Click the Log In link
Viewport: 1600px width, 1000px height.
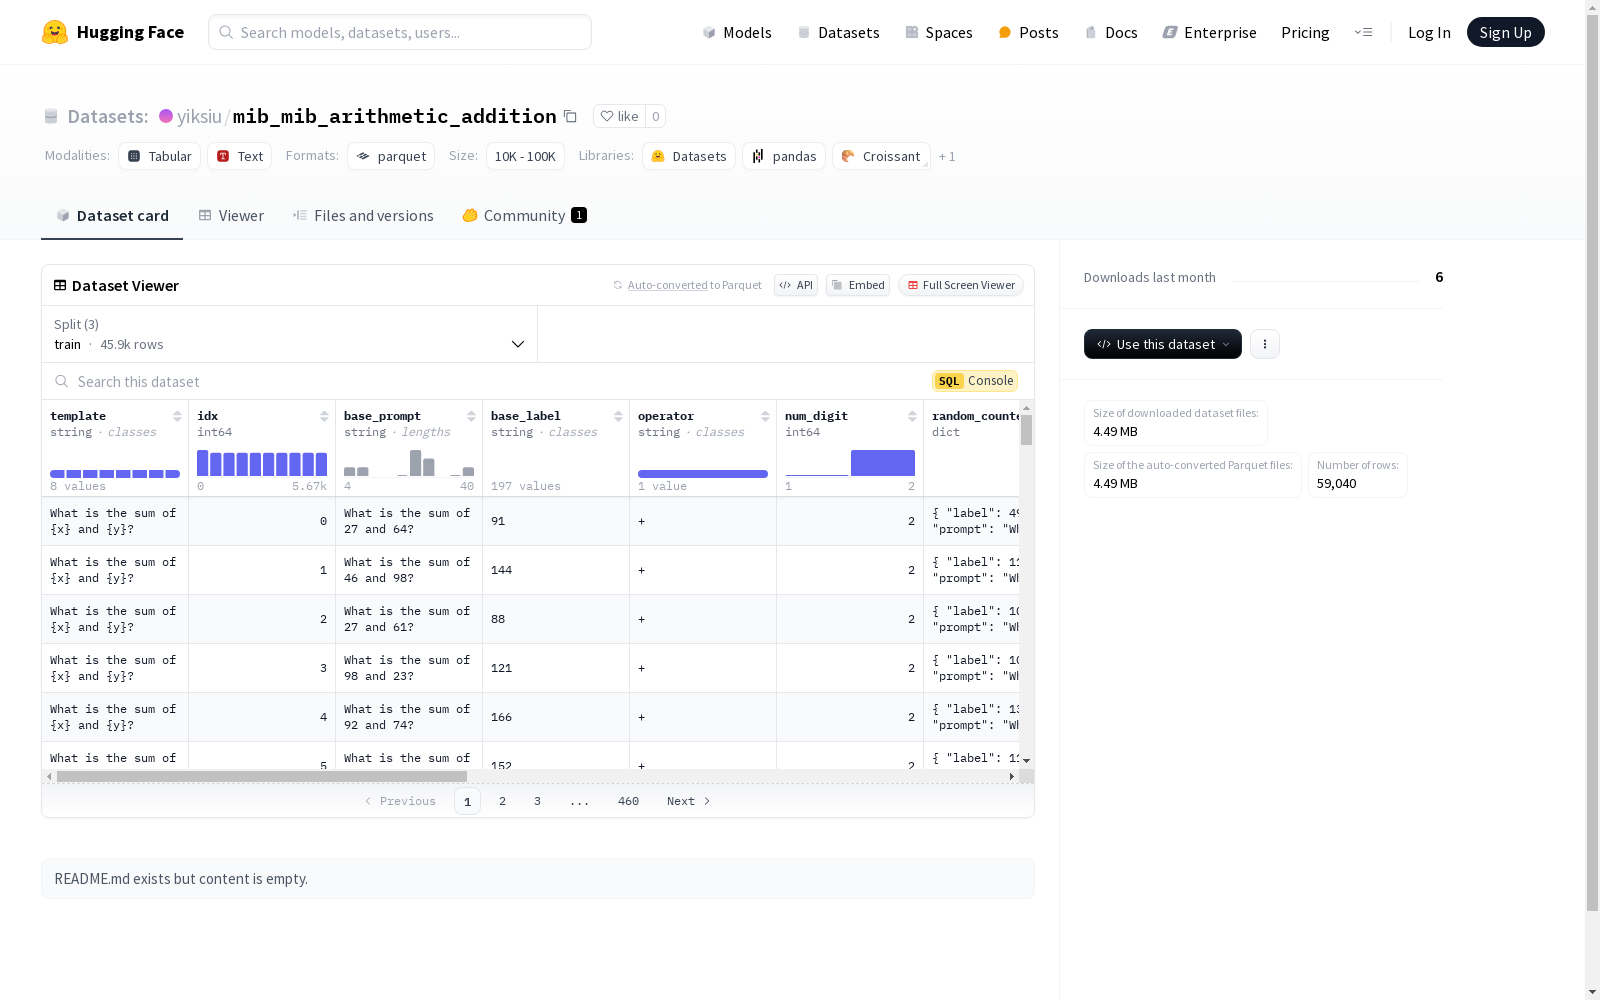pos(1429,32)
